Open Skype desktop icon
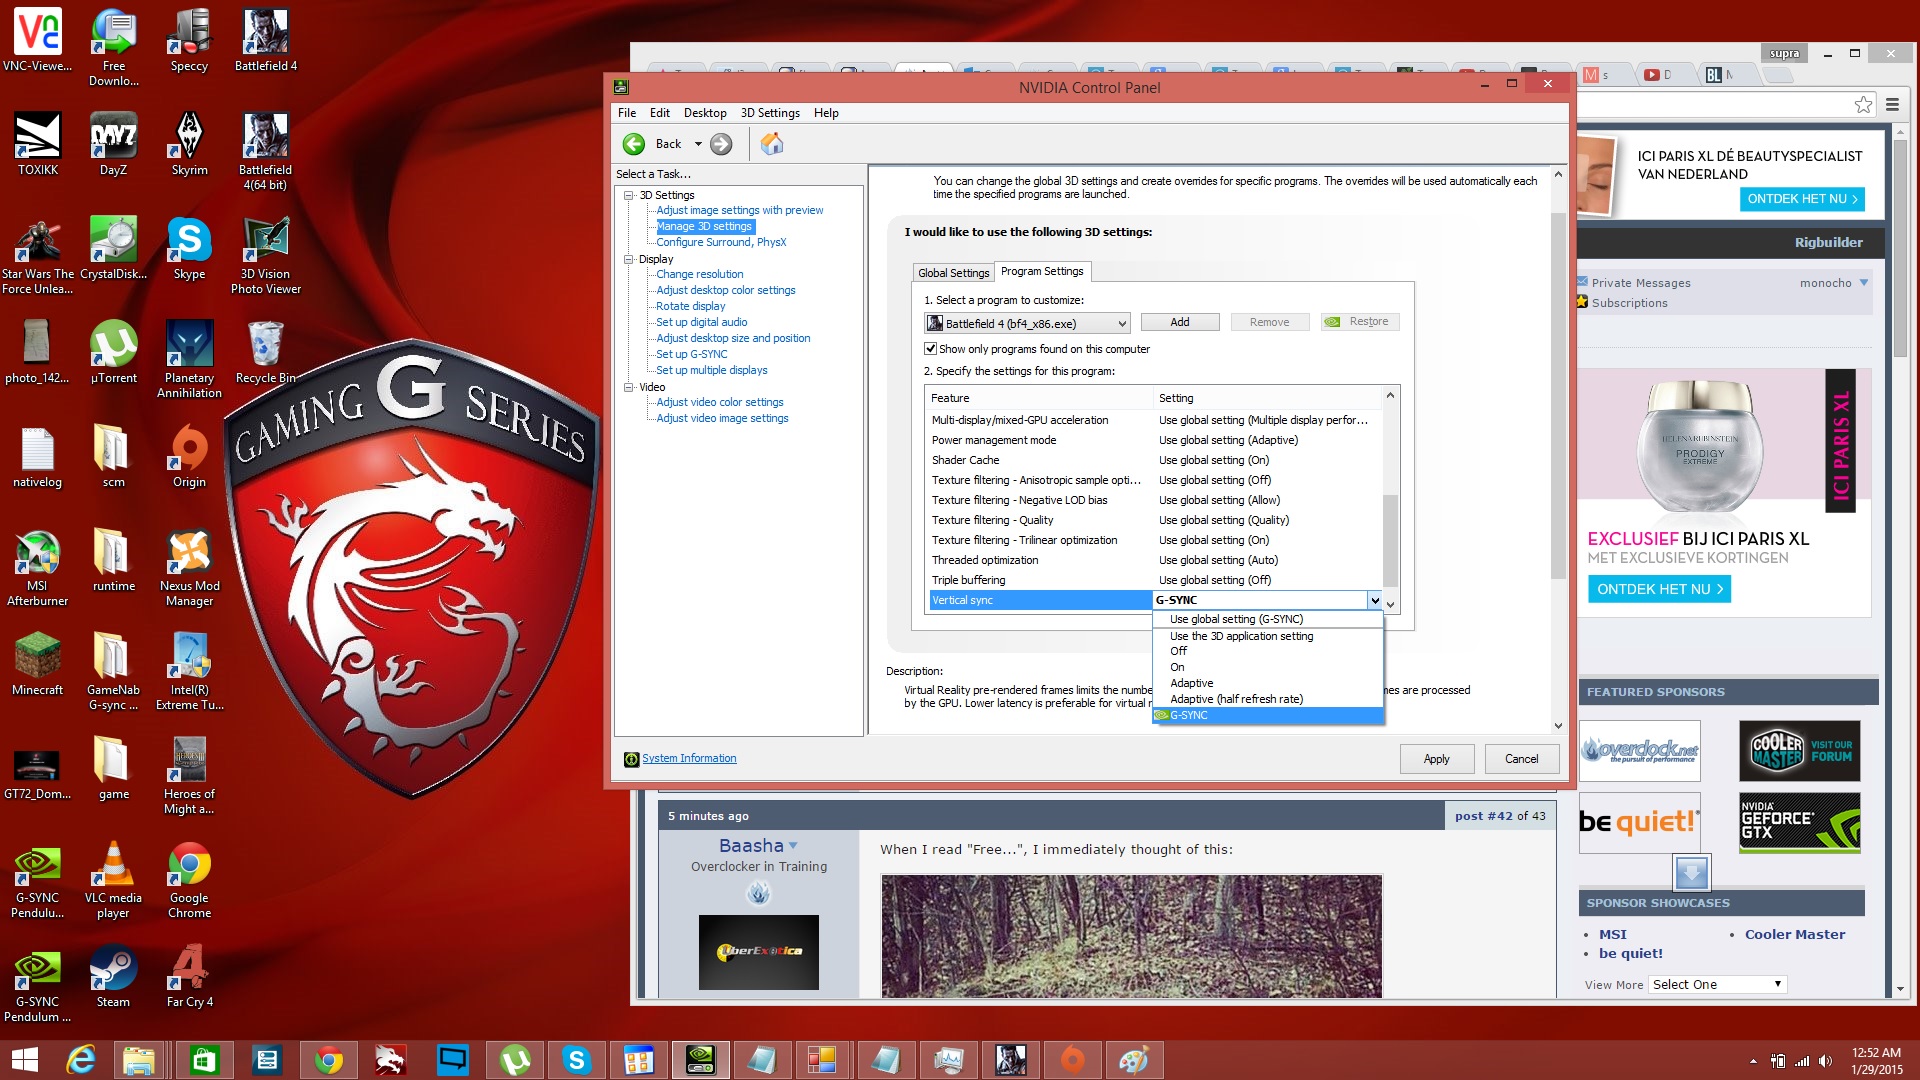Screen dimensions: 1920x1080 [x=189, y=249]
